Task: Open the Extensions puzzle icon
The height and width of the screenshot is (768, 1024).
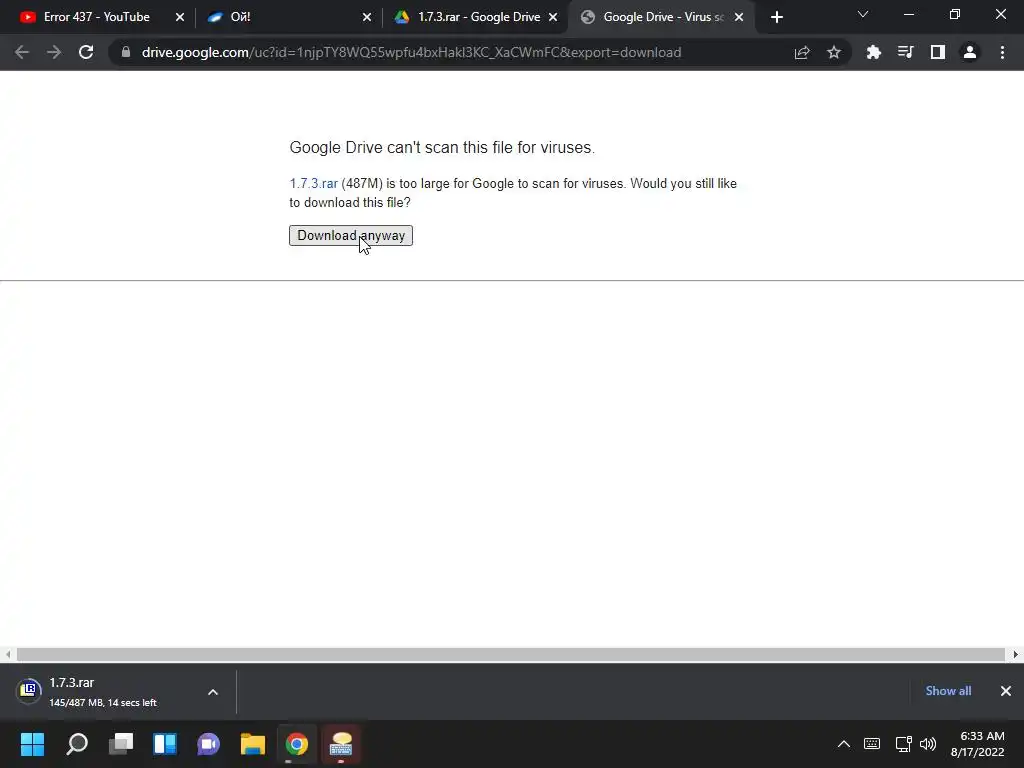Action: click(873, 52)
